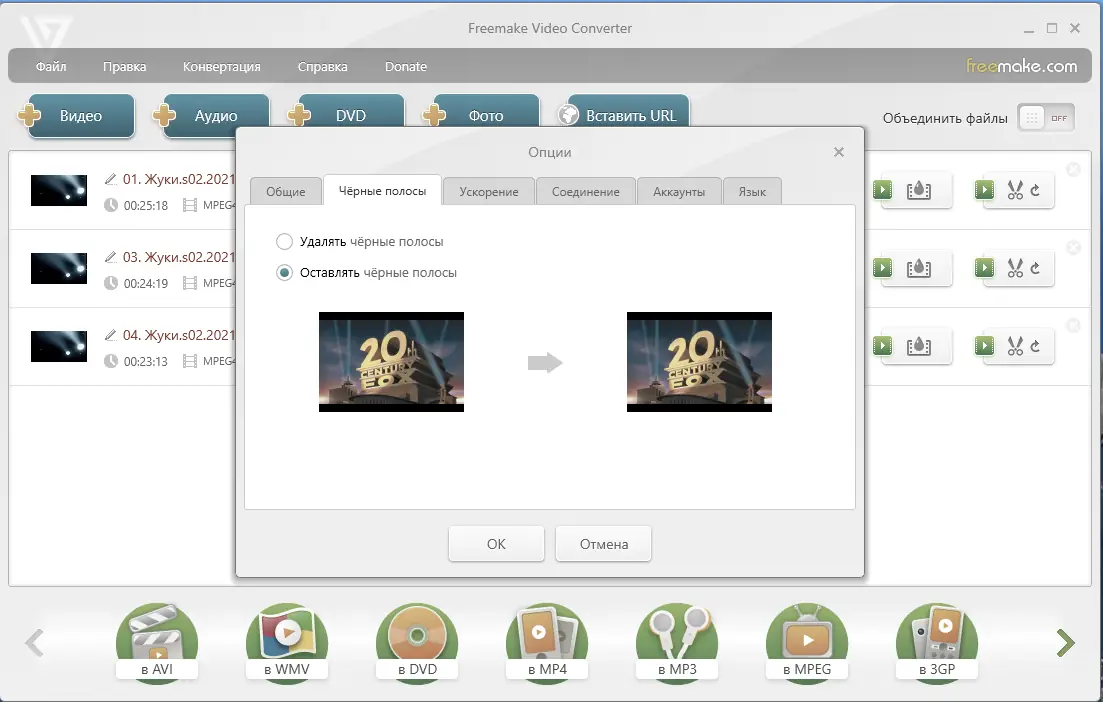Viewport: 1103px width, 702px height.
Task: Click the file name '03. Жуки.s02.2021'
Action: pyautogui.click(x=179, y=257)
